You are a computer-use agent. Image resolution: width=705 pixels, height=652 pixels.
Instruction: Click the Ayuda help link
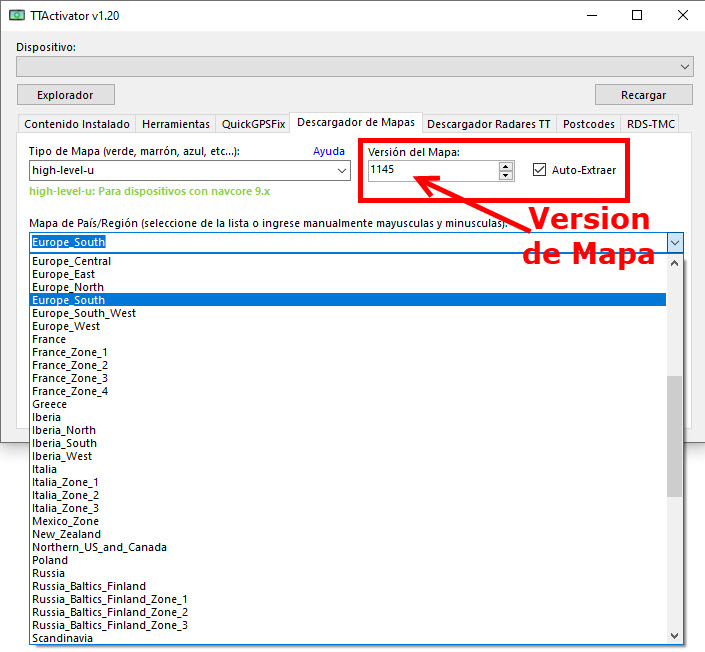click(329, 151)
